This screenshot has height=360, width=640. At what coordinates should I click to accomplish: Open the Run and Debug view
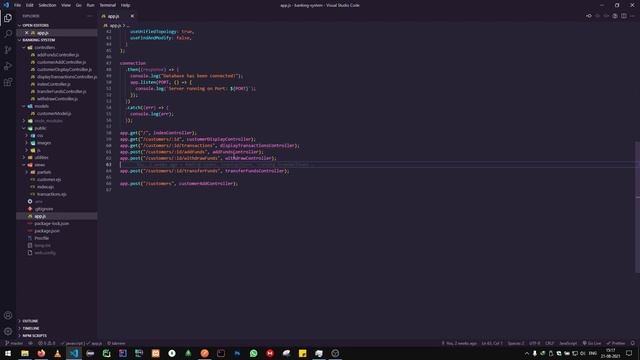(8, 66)
